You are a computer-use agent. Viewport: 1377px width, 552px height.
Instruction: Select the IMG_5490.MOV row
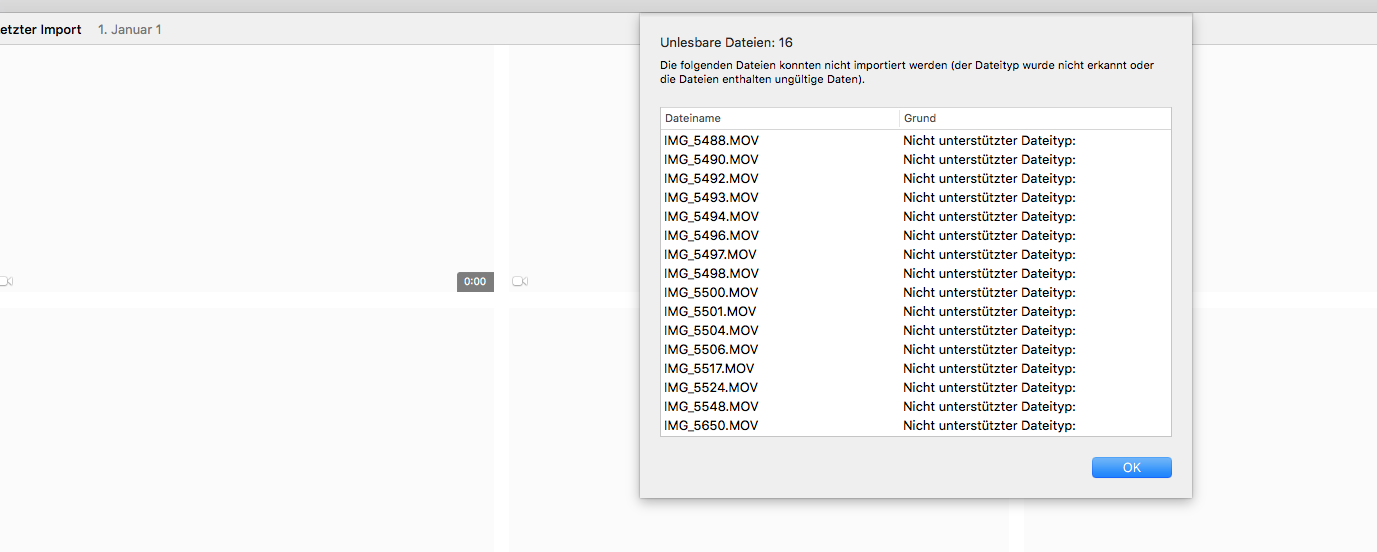click(915, 159)
